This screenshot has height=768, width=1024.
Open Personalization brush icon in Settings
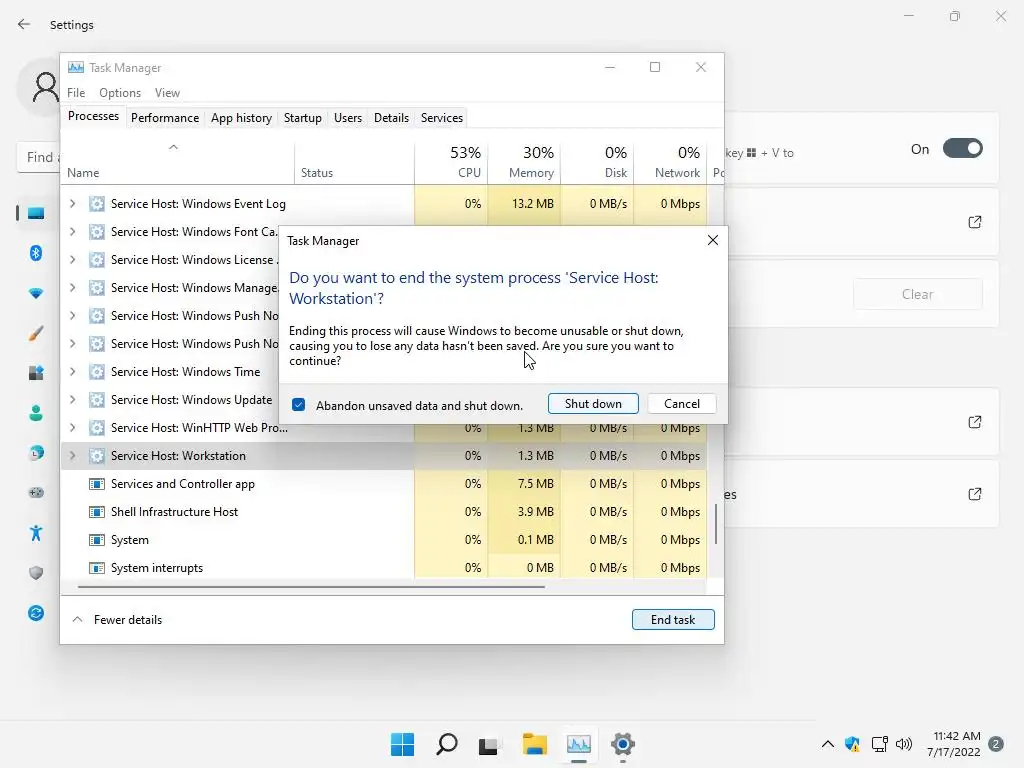click(36, 333)
